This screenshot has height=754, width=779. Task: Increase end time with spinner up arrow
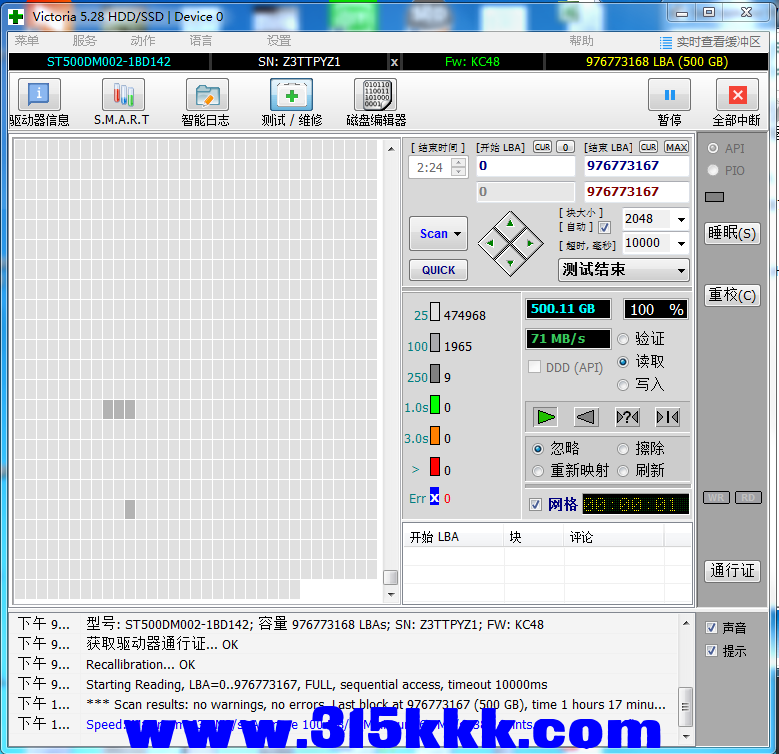tap(459, 162)
